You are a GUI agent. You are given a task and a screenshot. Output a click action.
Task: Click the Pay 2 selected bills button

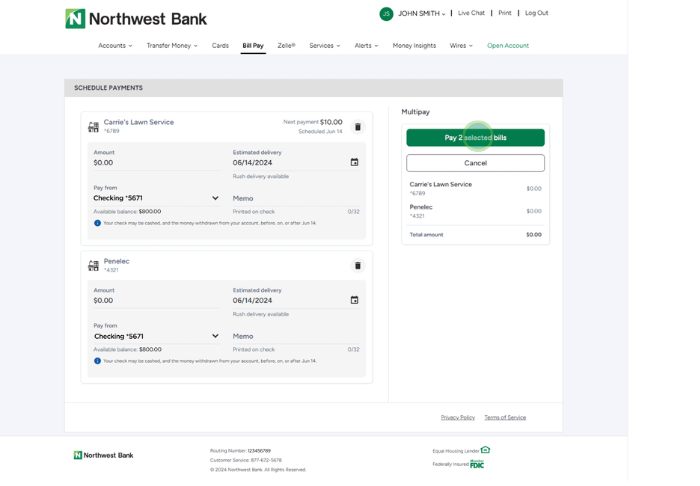pos(475,138)
